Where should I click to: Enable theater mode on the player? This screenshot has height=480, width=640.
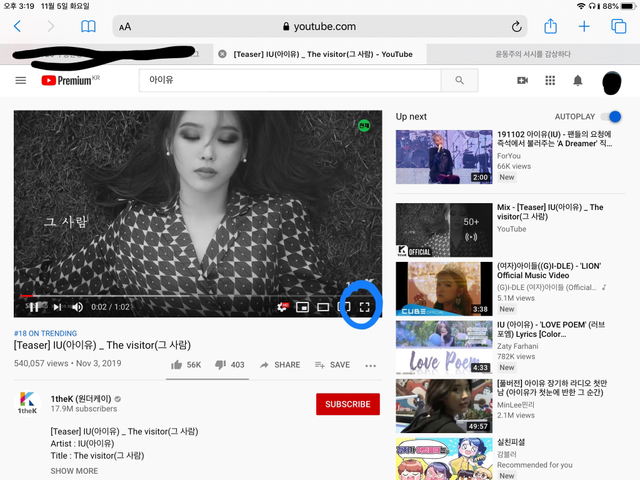point(323,307)
